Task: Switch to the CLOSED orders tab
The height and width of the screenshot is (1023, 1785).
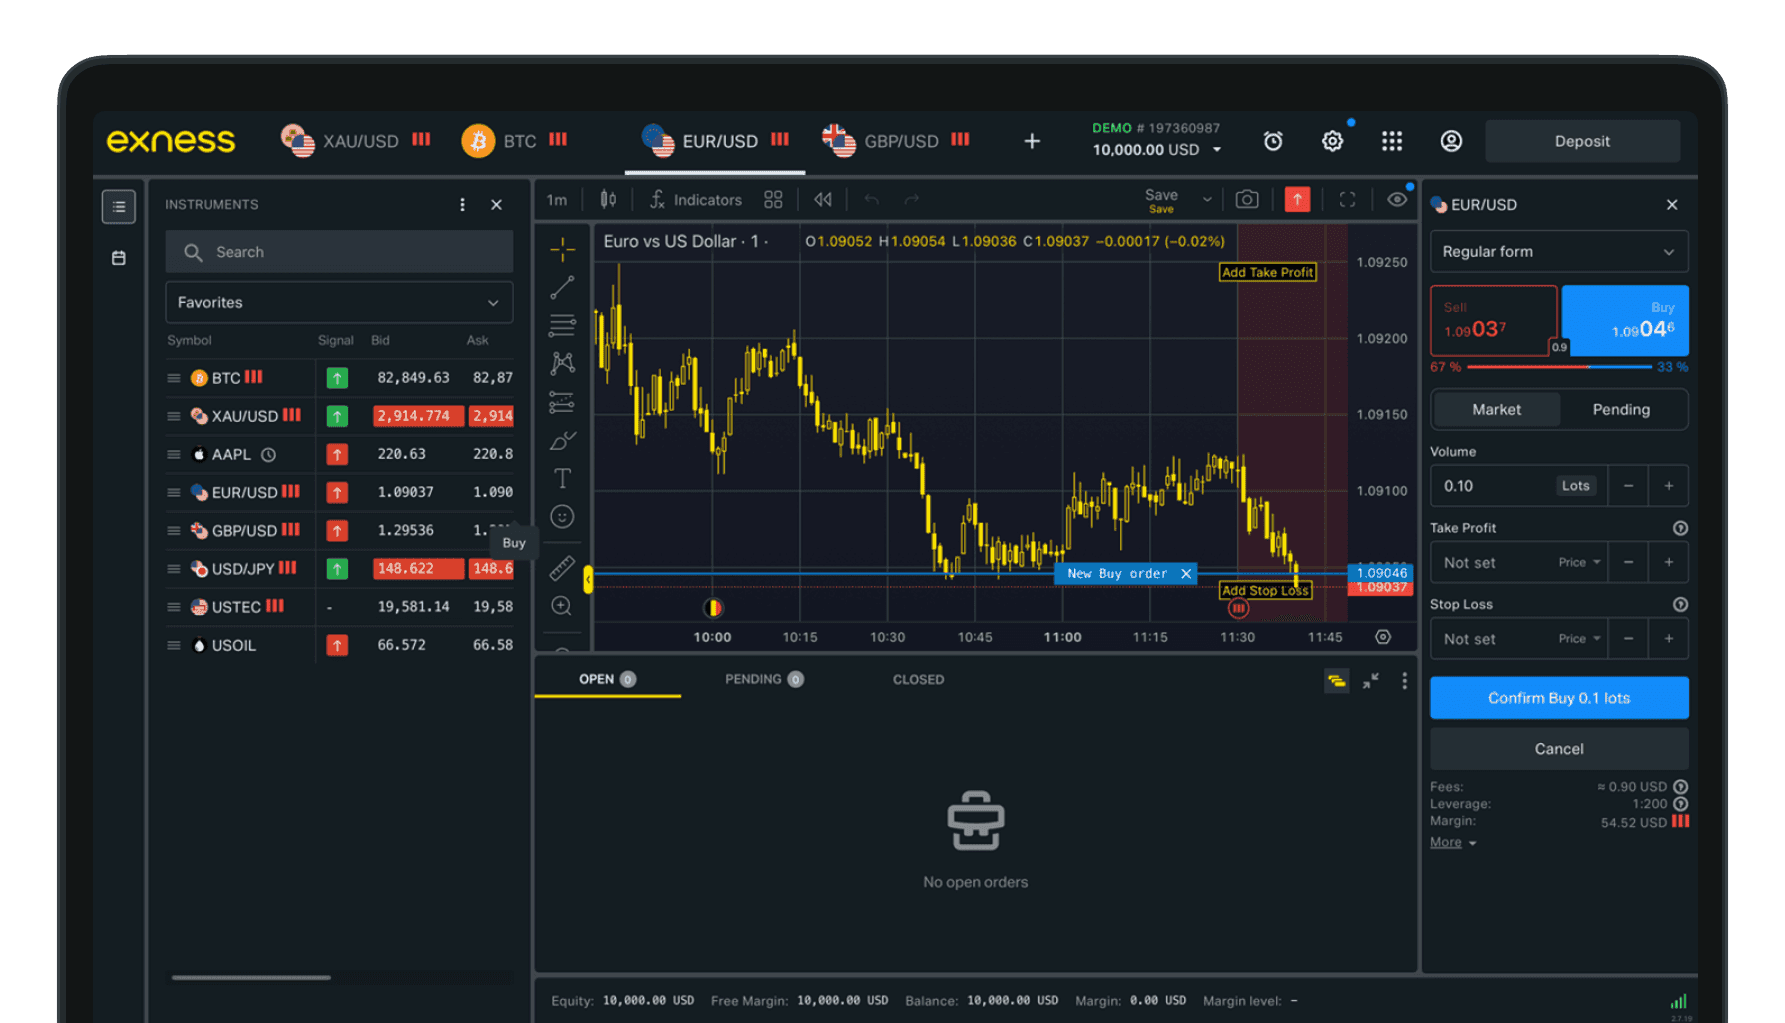Action: (x=917, y=679)
